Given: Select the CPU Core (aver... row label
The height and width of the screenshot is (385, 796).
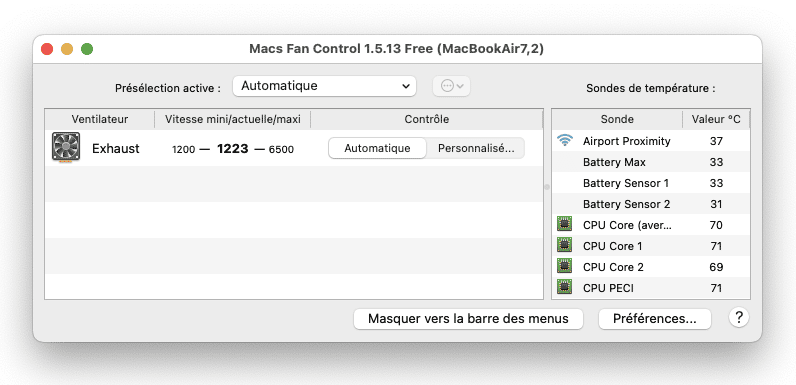Looking at the screenshot, I should [627, 225].
